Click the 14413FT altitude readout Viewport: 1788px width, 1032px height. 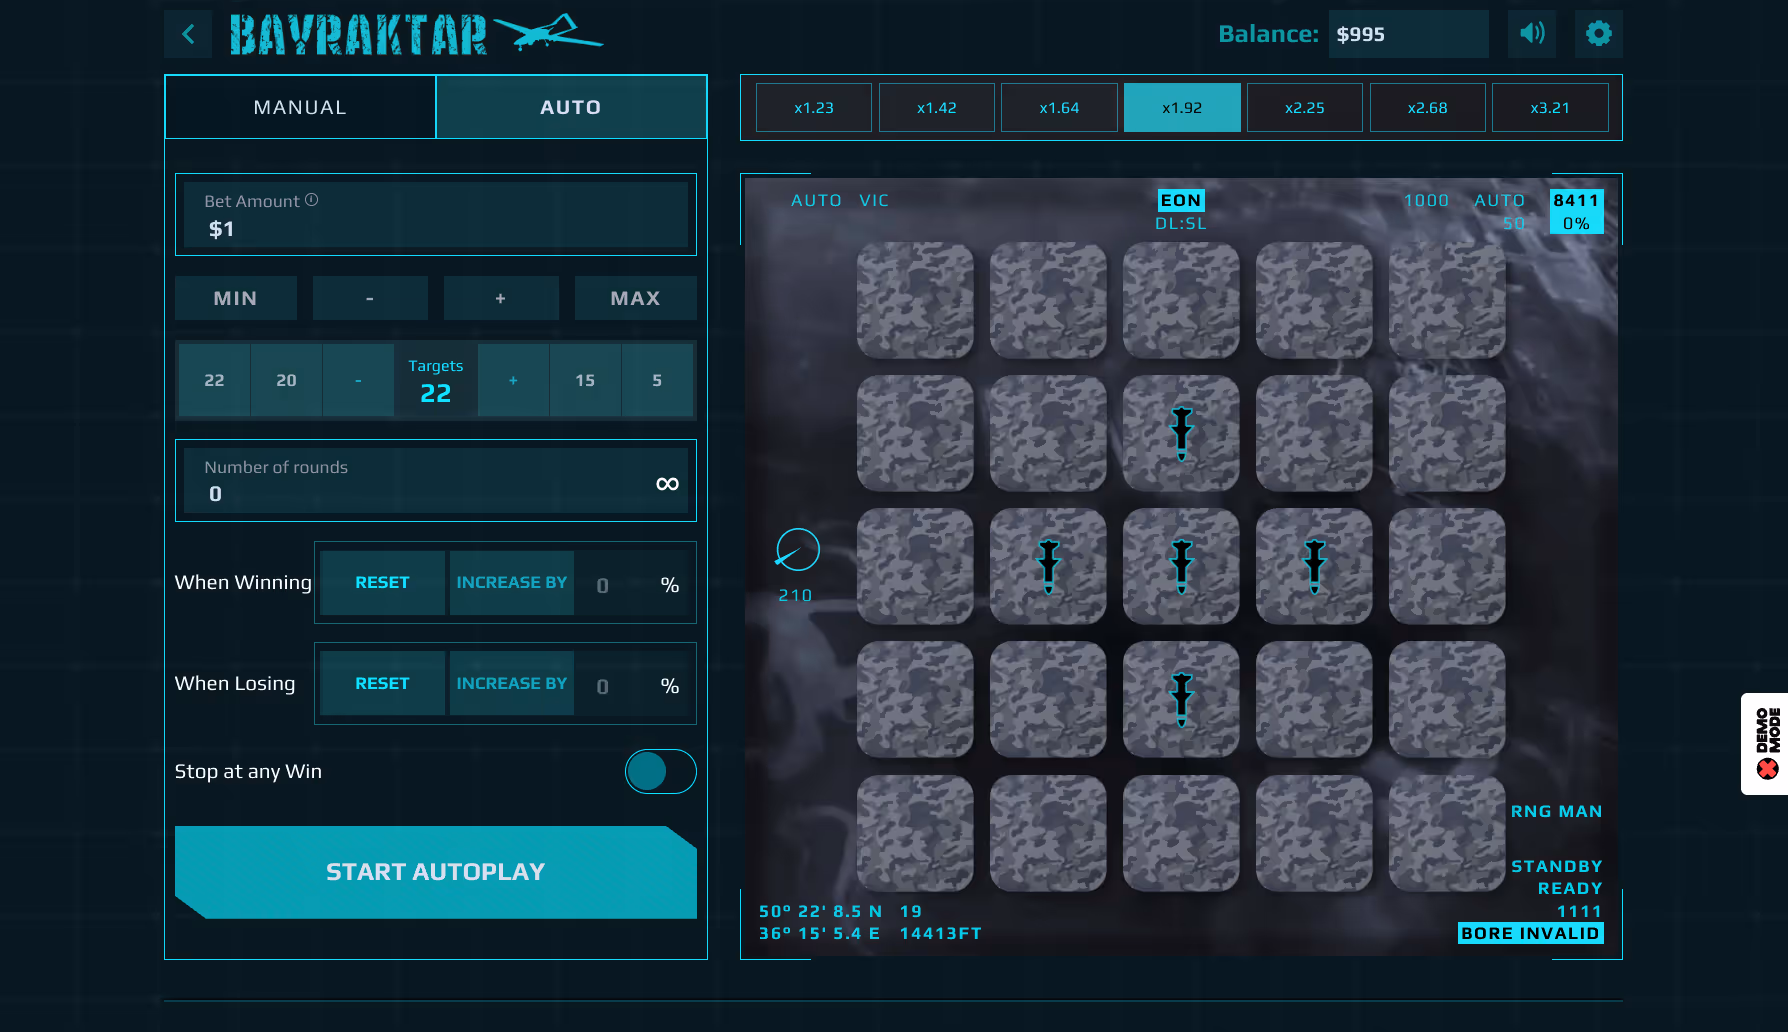click(941, 933)
